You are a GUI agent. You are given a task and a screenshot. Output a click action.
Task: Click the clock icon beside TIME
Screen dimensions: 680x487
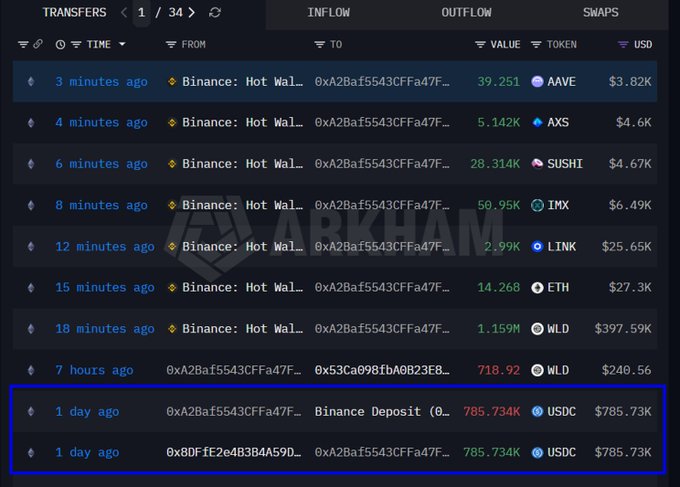pyautogui.click(x=60, y=44)
